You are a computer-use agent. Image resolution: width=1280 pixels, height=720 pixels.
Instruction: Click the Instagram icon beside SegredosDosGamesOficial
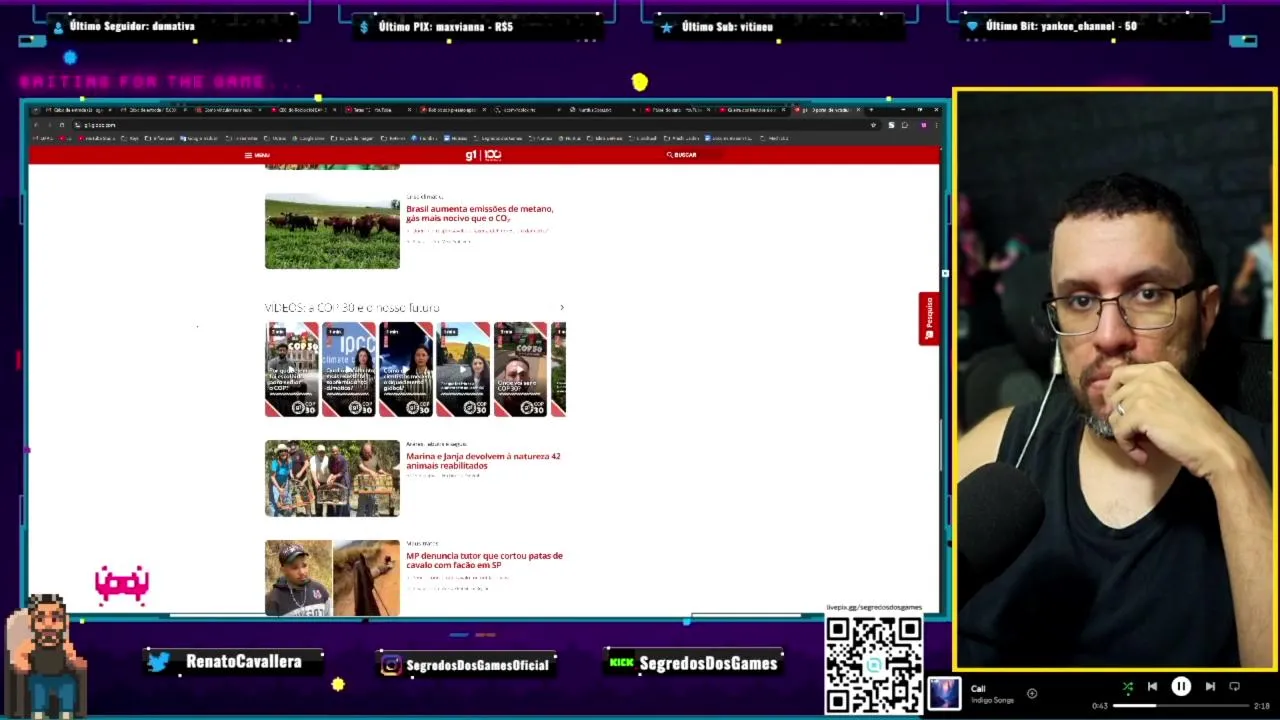click(391, 664)
